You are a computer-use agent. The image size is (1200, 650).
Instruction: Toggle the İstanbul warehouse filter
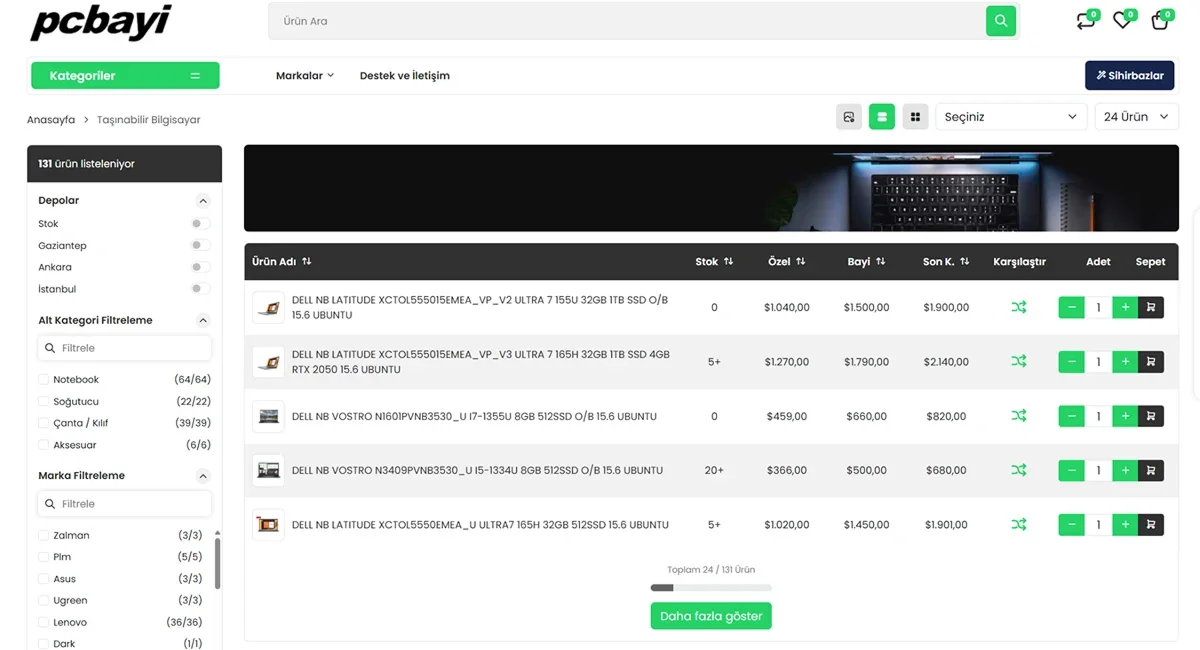coord(200,289)
